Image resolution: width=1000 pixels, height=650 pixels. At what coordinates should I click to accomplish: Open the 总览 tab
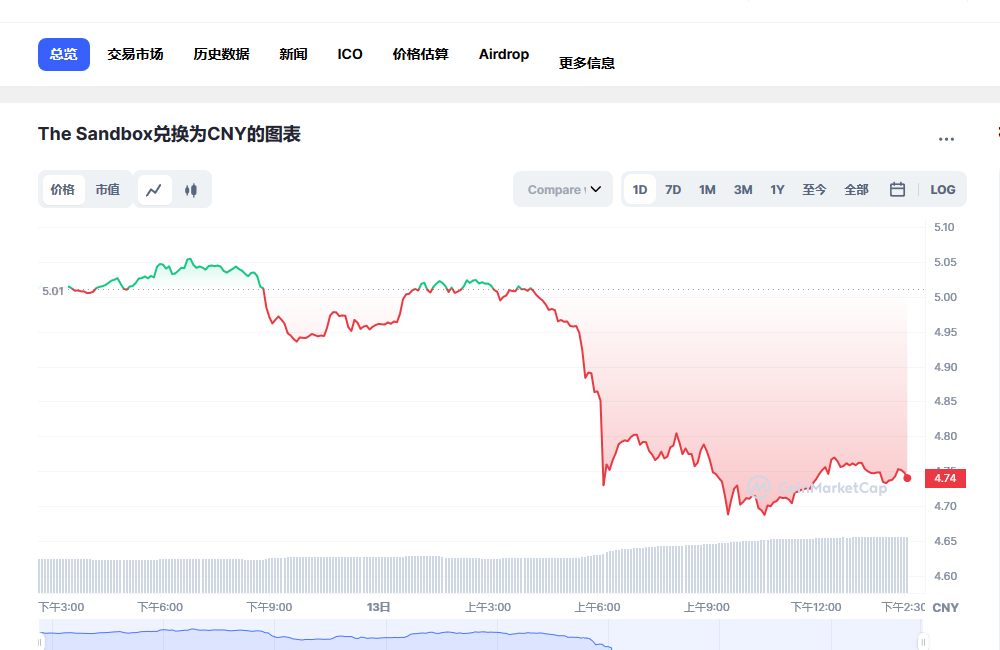tap(64, 54)
